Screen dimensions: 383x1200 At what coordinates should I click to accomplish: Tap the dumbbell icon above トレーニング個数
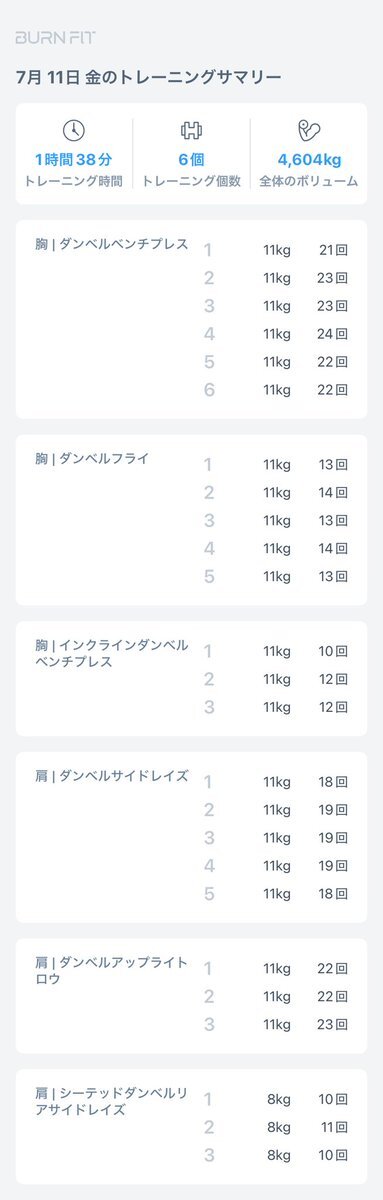tap(191, 130)
